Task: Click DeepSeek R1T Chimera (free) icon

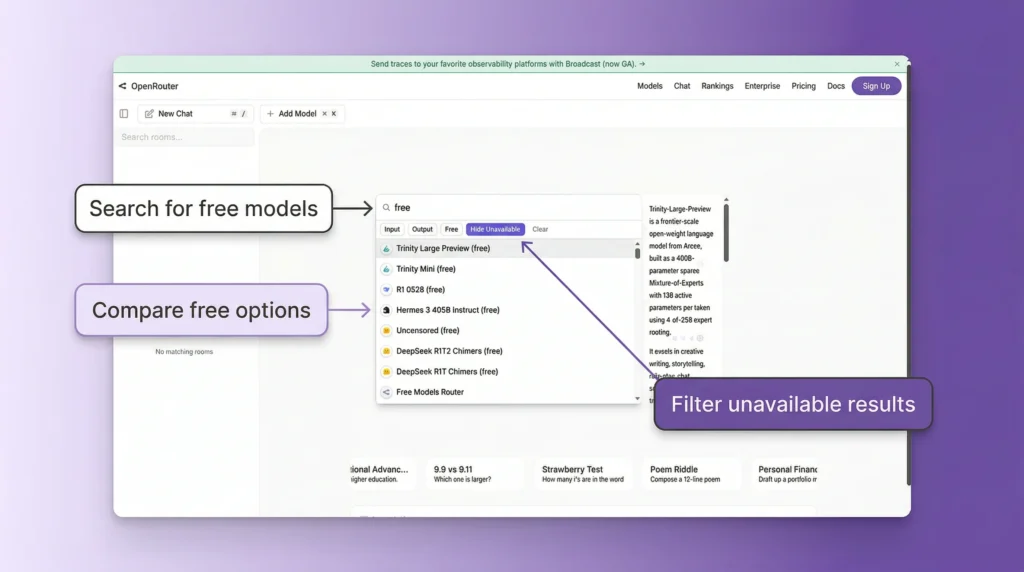Action: [387, 372]
